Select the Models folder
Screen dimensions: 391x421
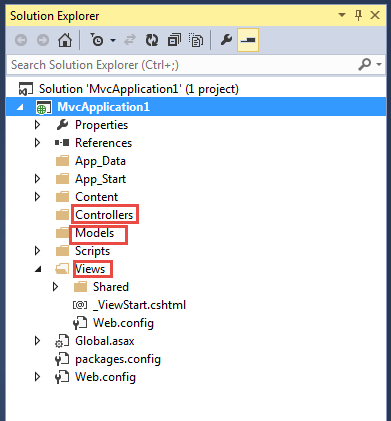click(95, 233)
